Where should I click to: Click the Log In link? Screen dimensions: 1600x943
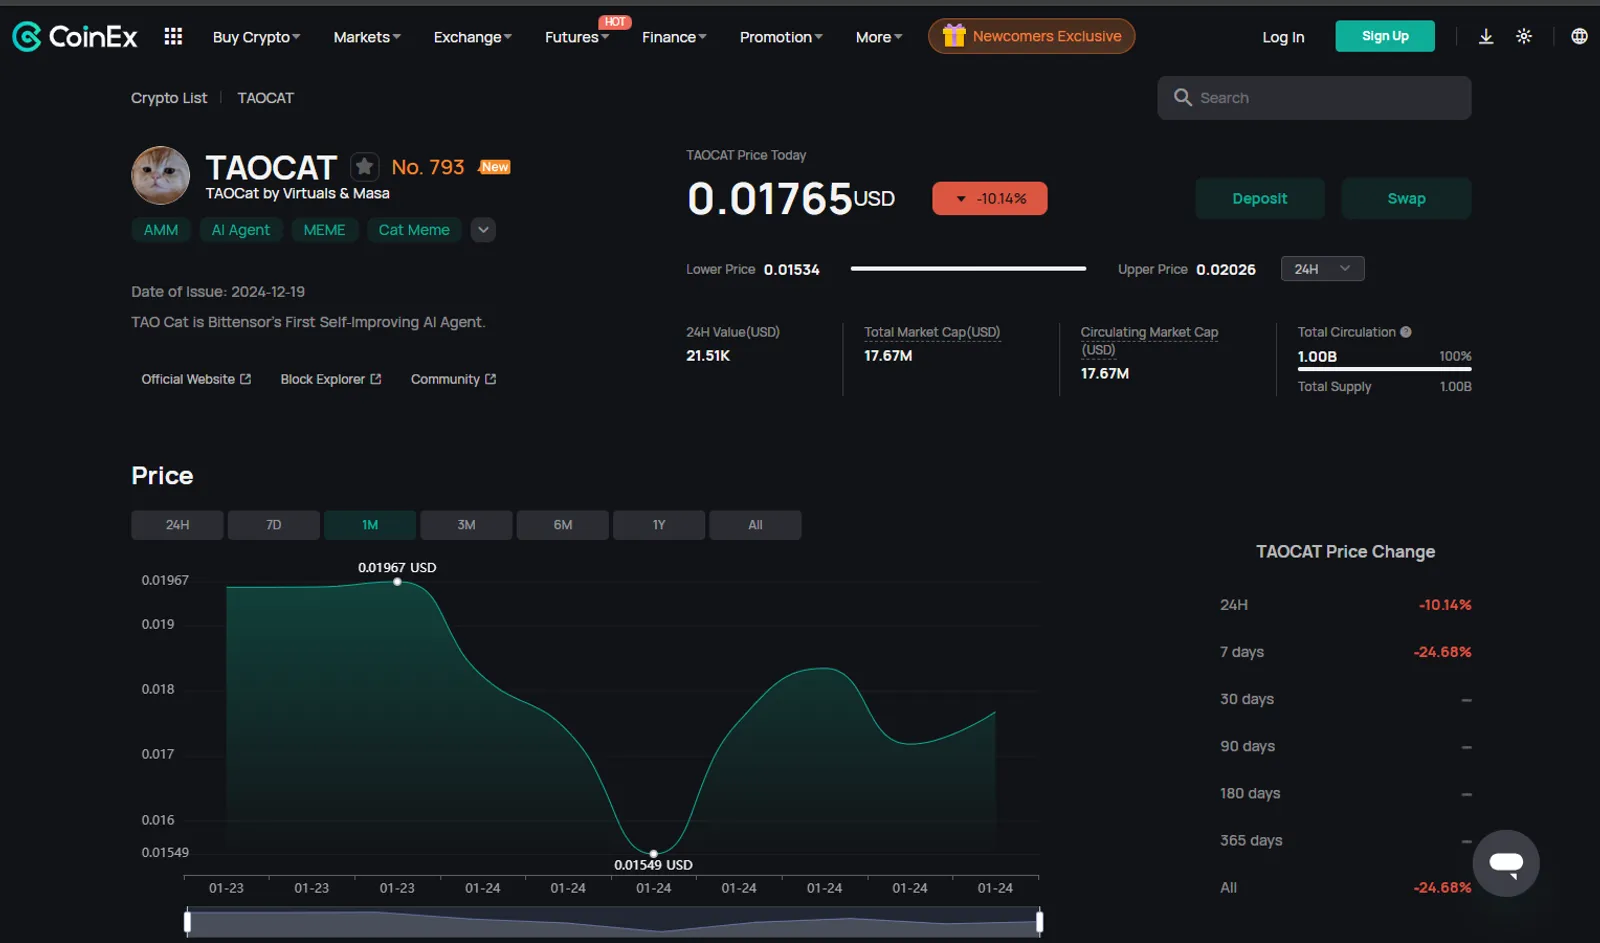coord(1283,37)
